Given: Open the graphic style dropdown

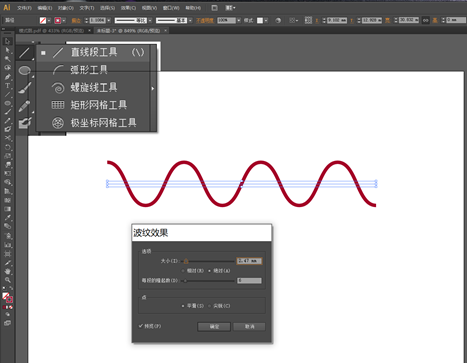Looking at the screenshot, I should (x=266, y=21).
